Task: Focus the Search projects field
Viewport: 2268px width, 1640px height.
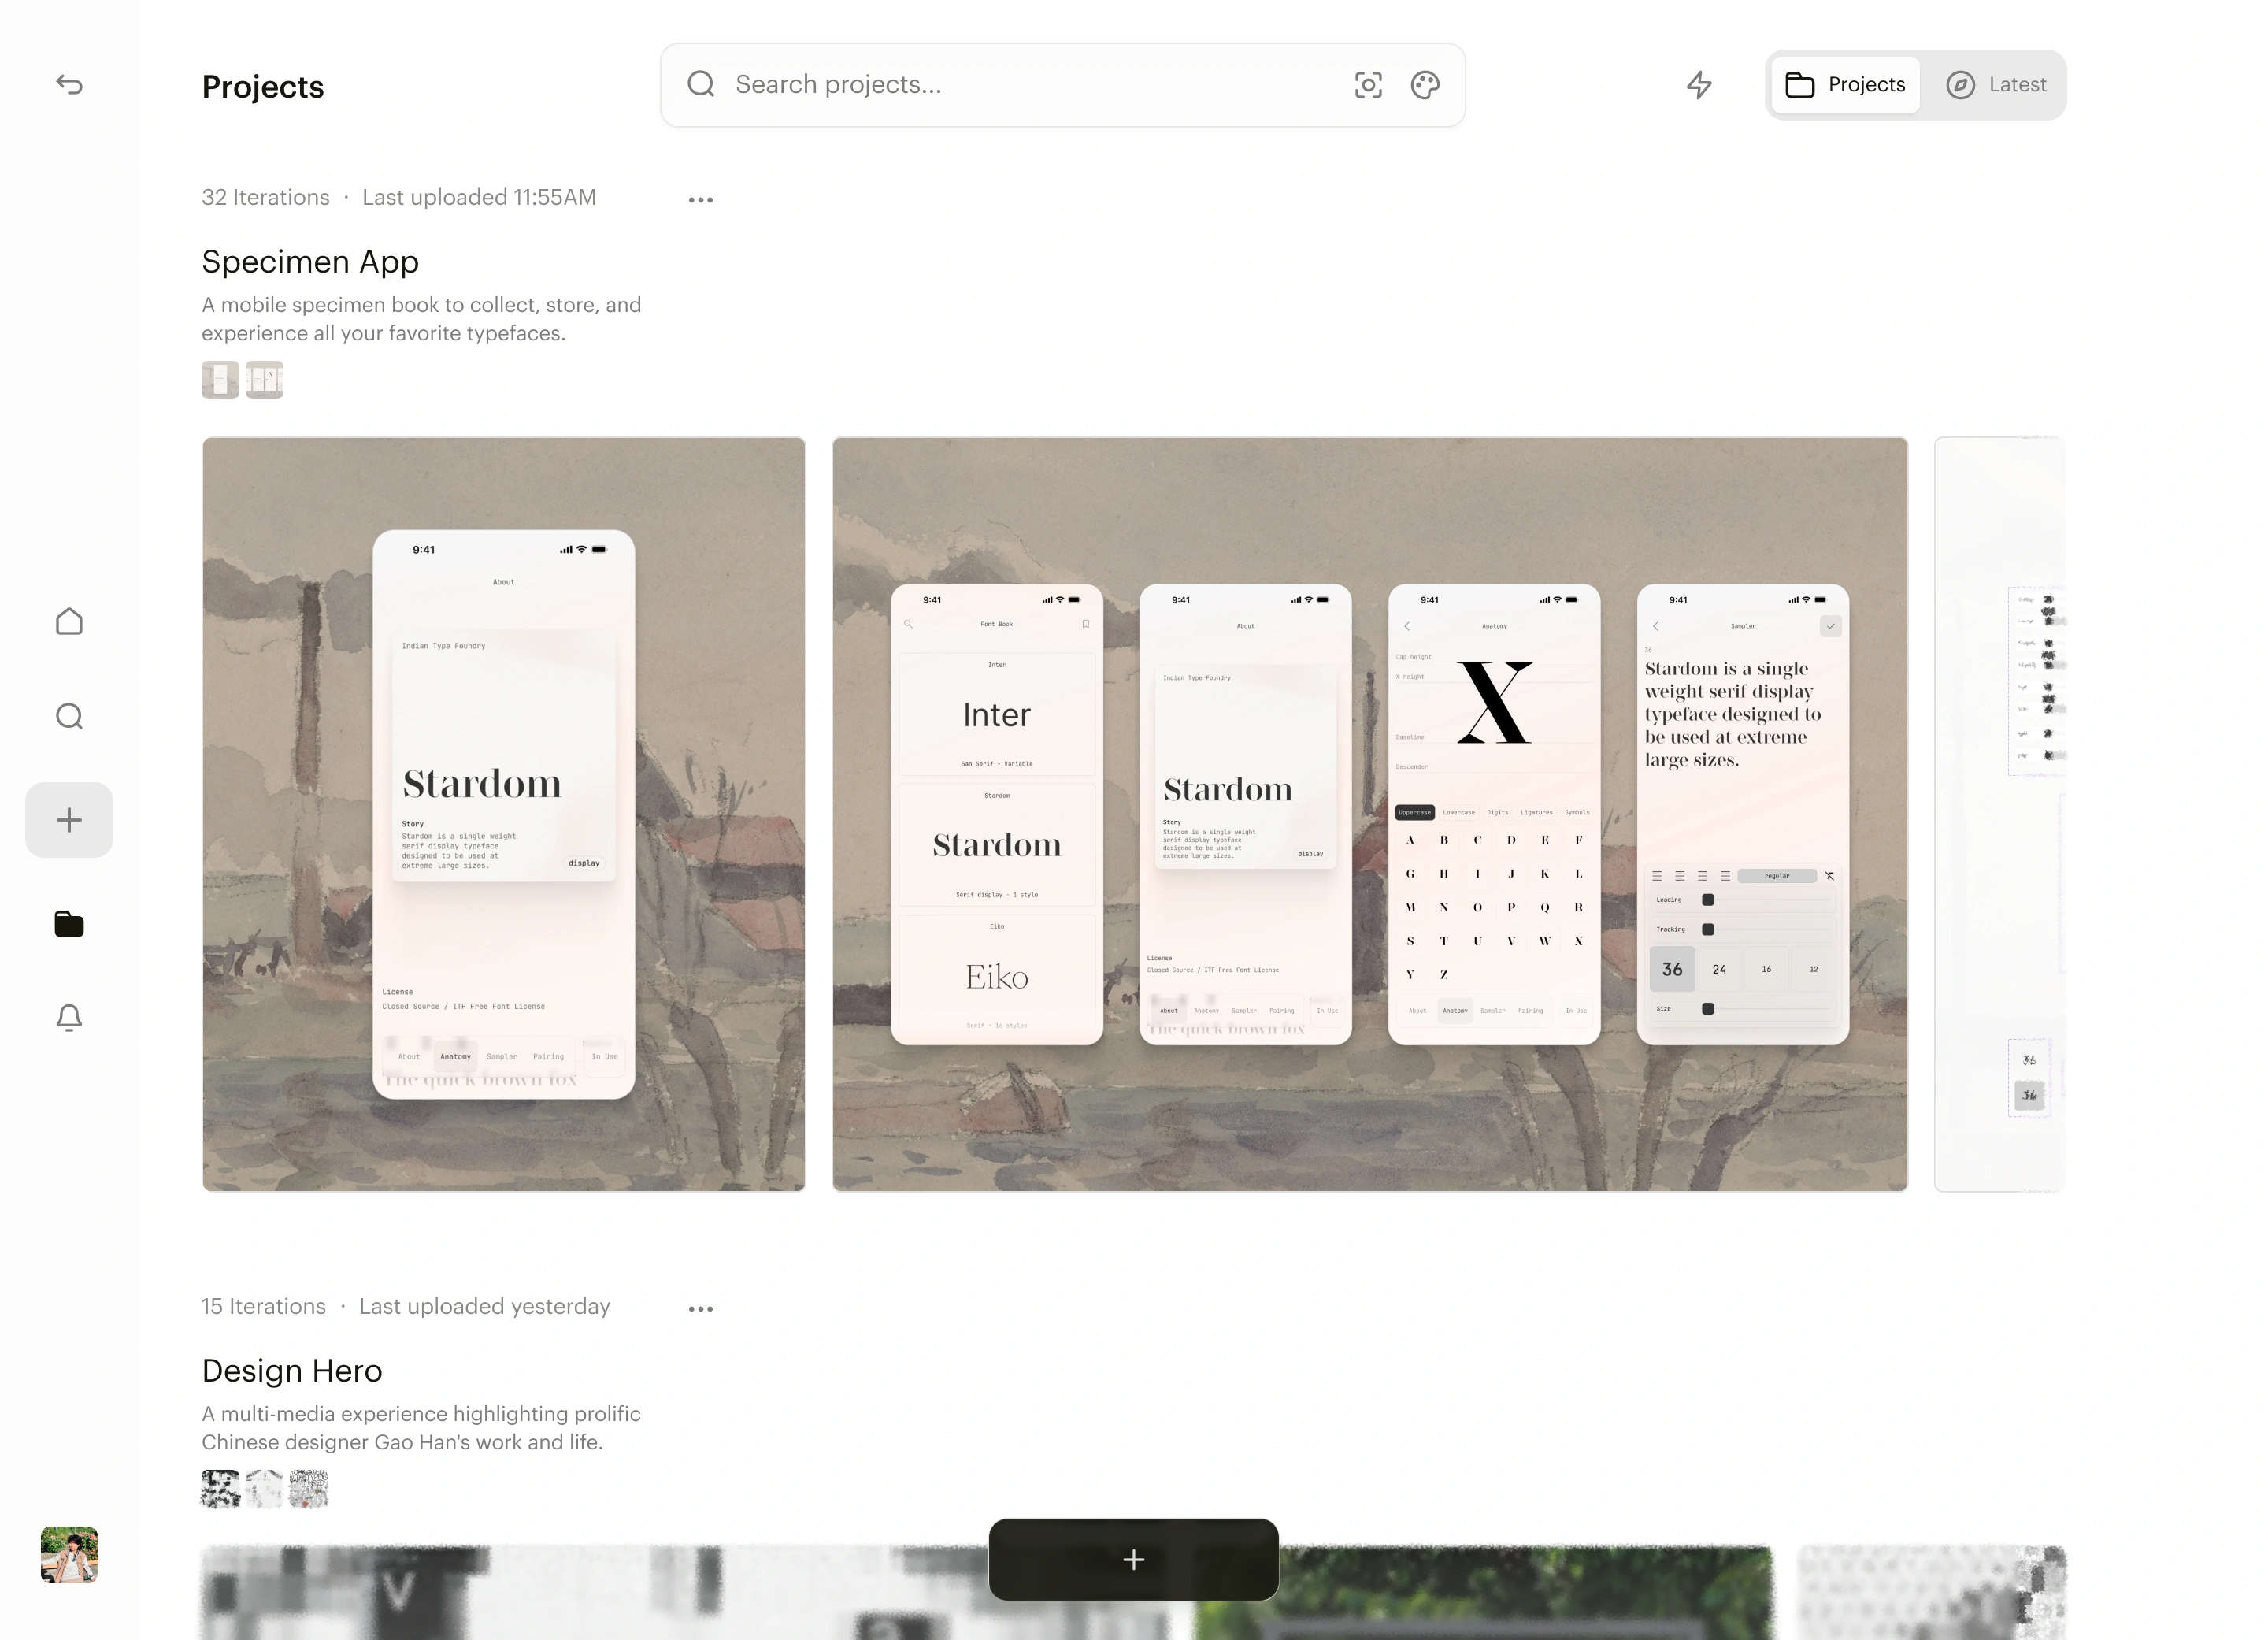Action: tap(1063, 85)
